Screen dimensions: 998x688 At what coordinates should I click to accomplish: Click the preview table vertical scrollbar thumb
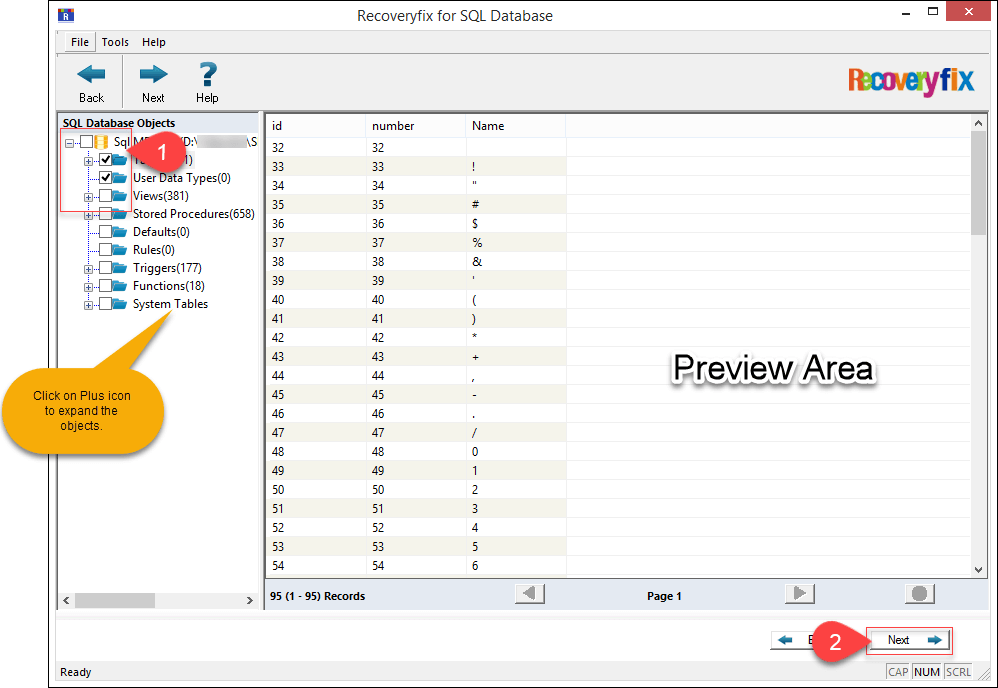tap(978, 183)
